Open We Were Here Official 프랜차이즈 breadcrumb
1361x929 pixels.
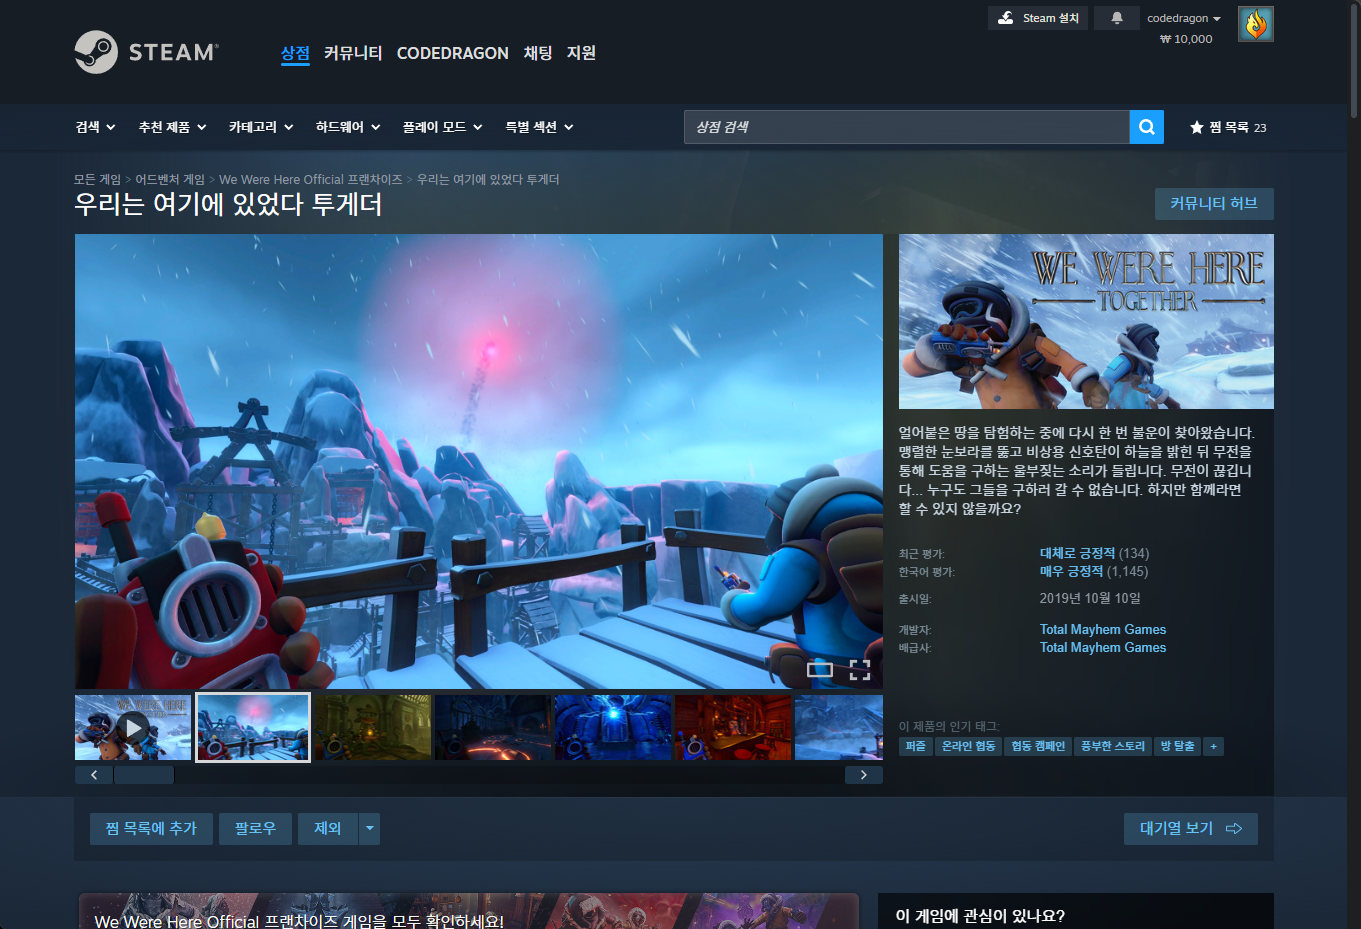click(x=311, y=180)
